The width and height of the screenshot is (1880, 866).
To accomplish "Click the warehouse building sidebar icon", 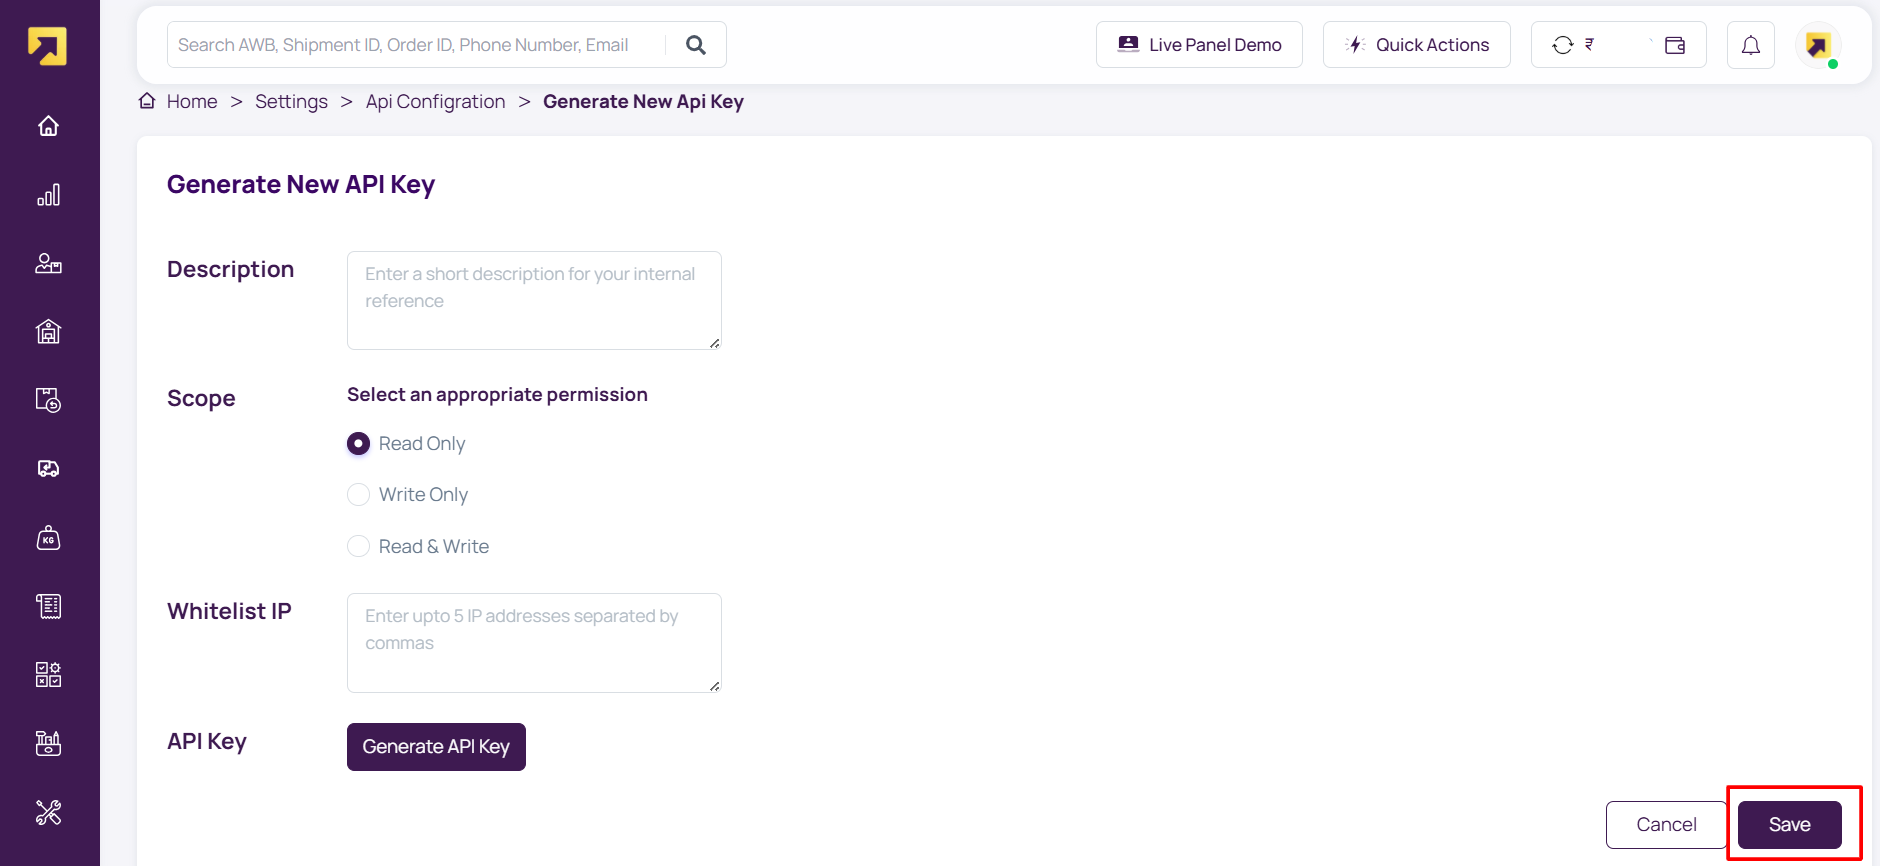I will tap(48, 332).
